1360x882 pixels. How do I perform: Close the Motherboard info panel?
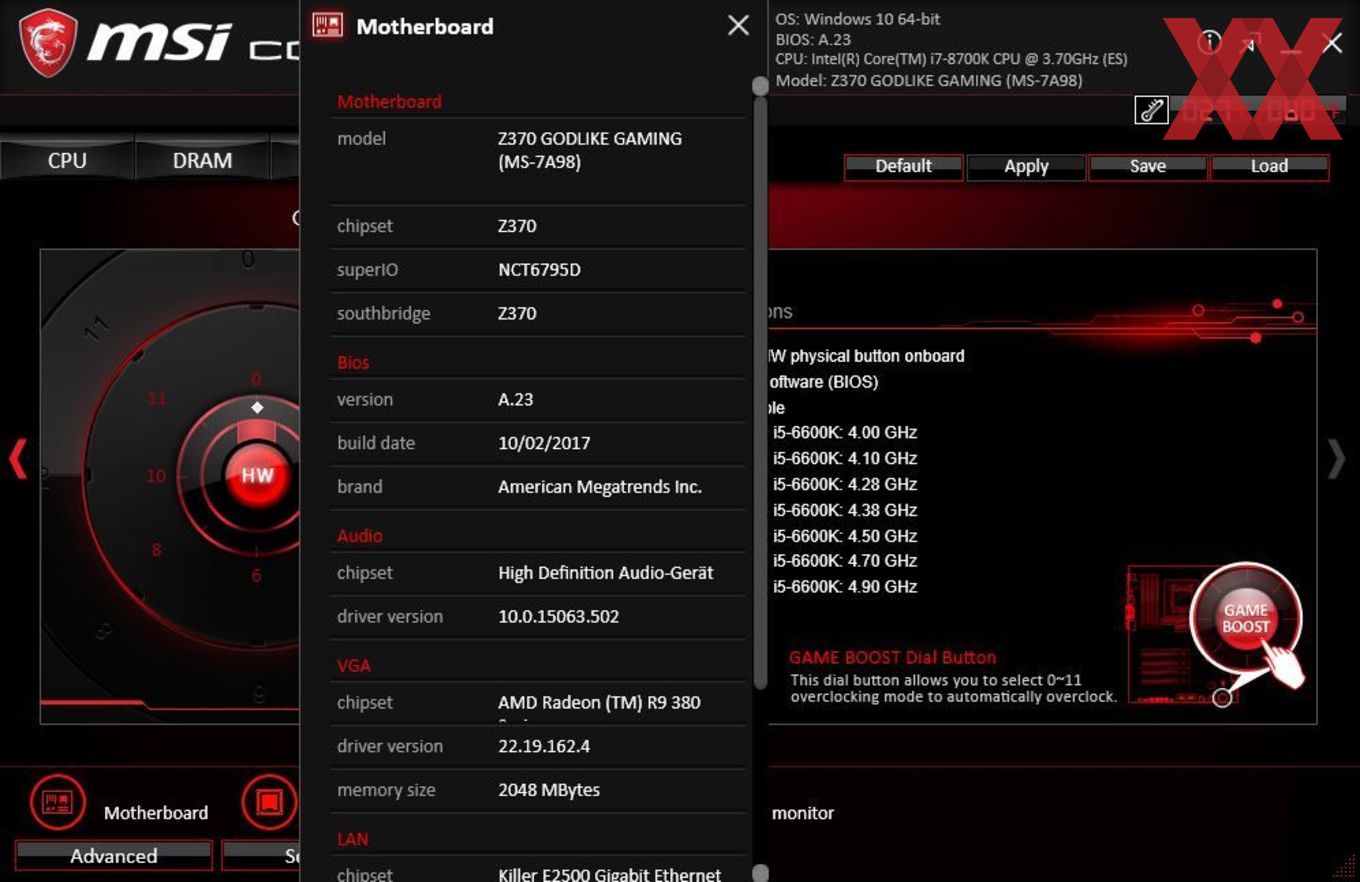tap(738, 26)
